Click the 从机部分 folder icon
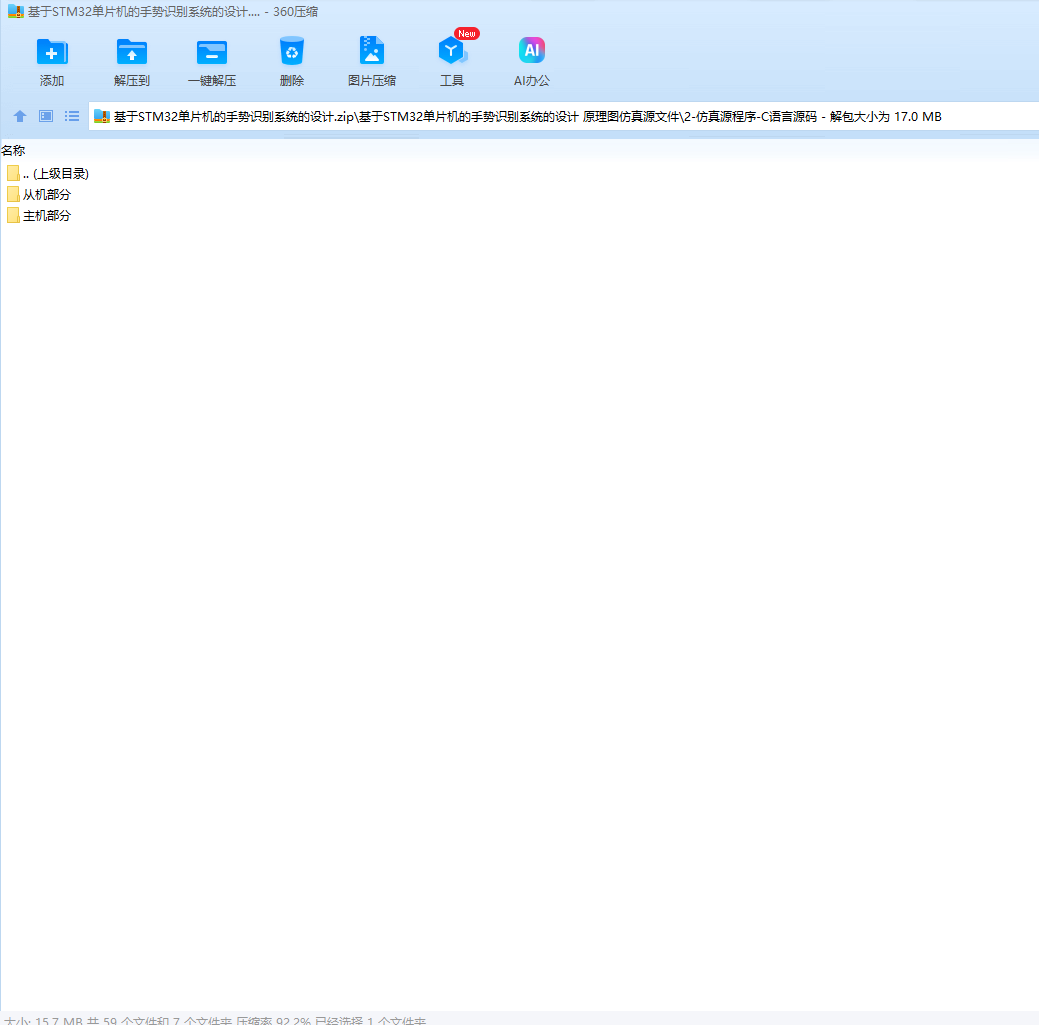Viewport: 1039px width, 1025px height. click(13, 194)
